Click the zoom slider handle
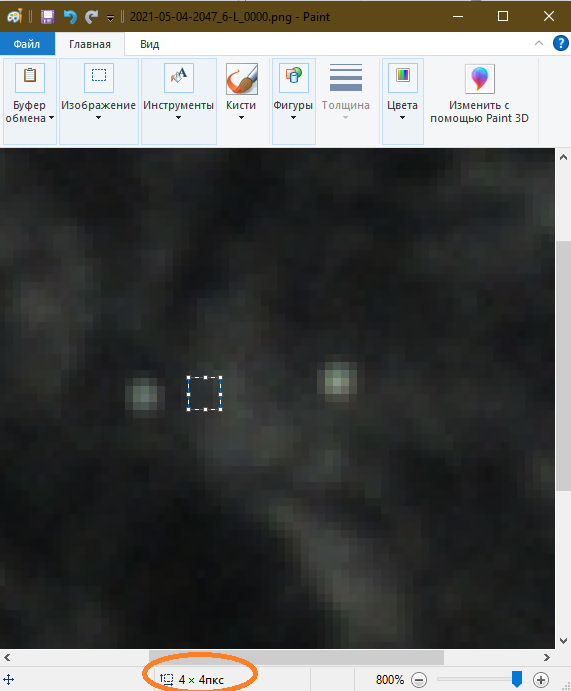571x691 pixels. pos(517,679)
